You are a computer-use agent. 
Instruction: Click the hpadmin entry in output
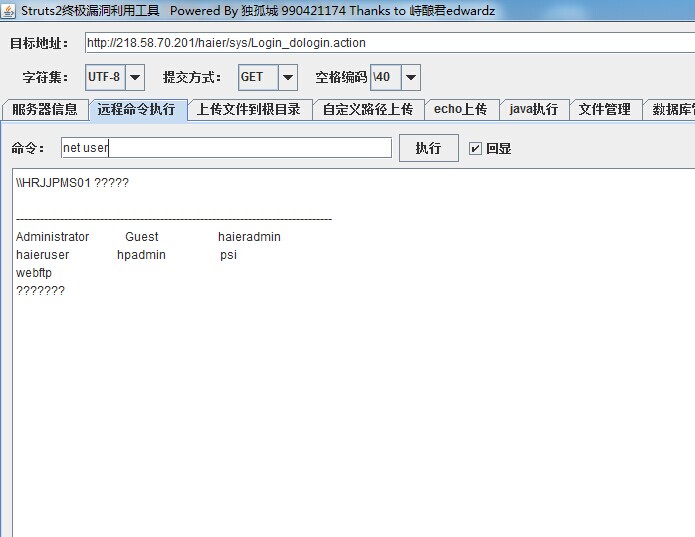click(141, 255)
